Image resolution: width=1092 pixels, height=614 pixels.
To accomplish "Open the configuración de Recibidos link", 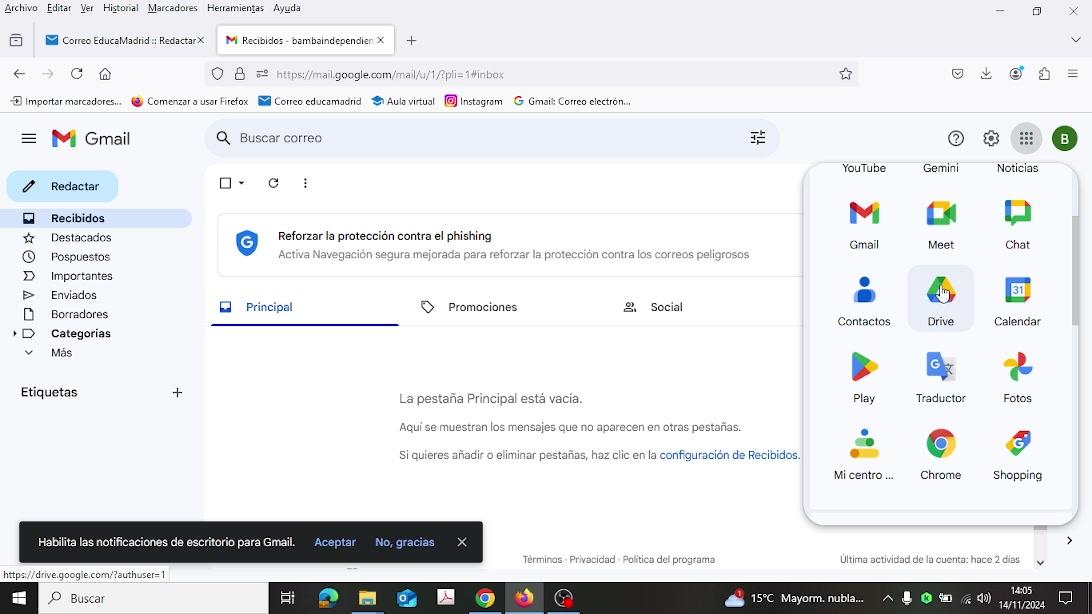I will [729, 455].
